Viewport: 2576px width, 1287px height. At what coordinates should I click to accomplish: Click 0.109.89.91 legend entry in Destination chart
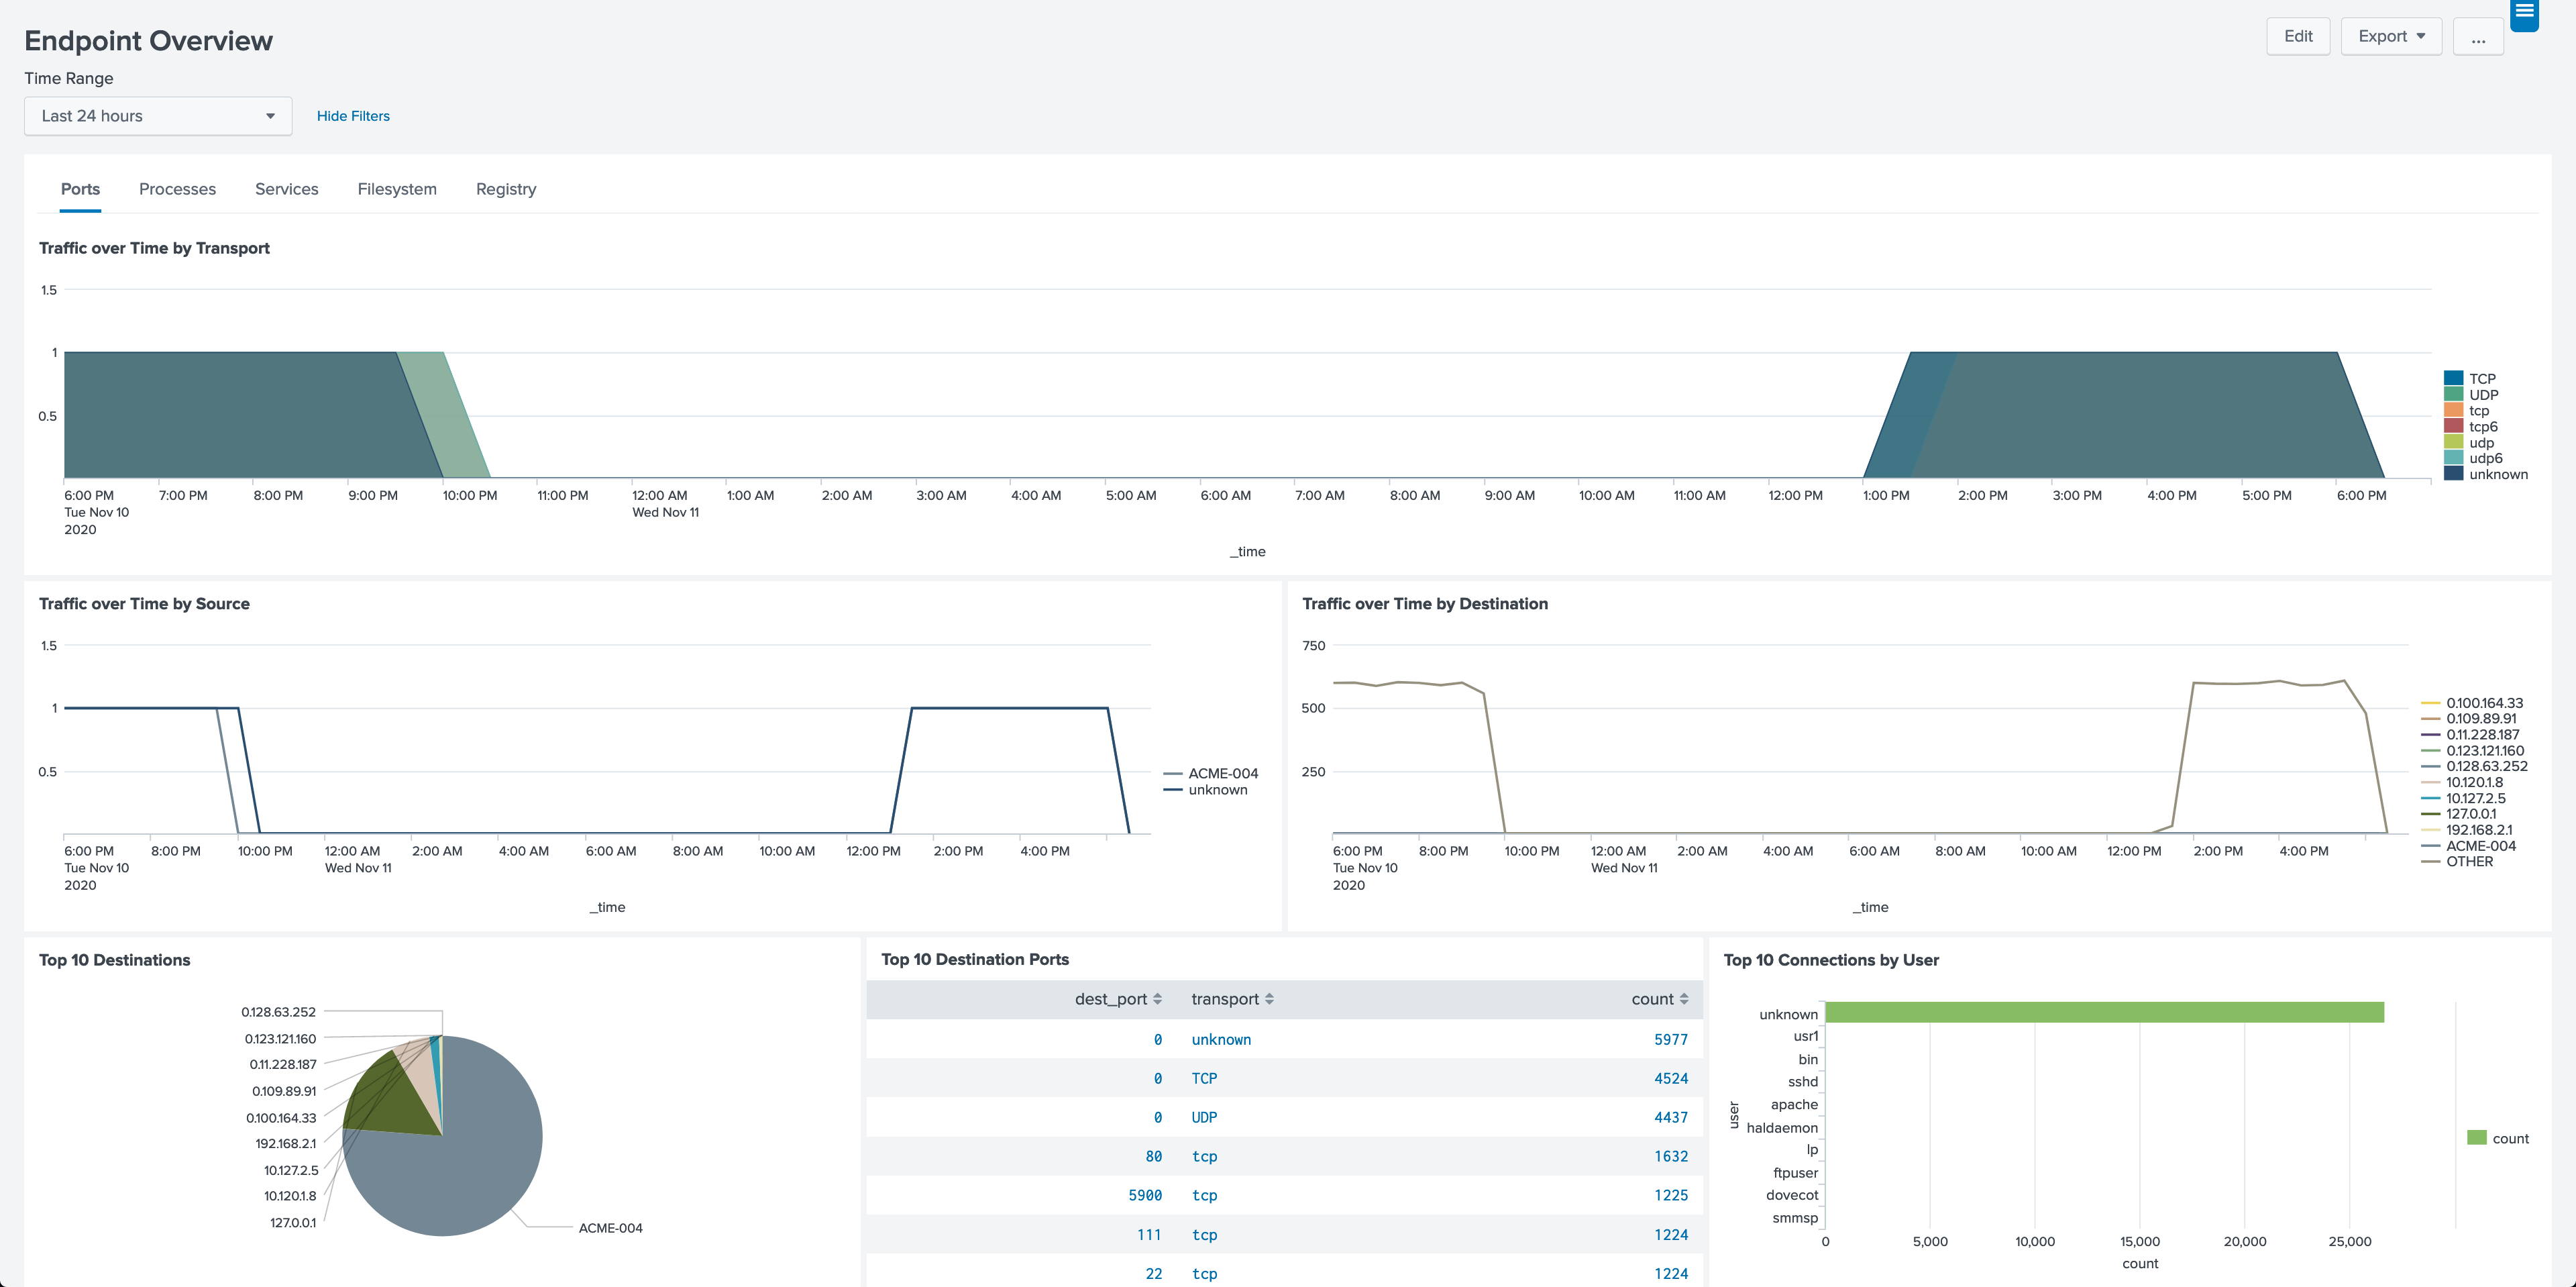pos(2469,719)
